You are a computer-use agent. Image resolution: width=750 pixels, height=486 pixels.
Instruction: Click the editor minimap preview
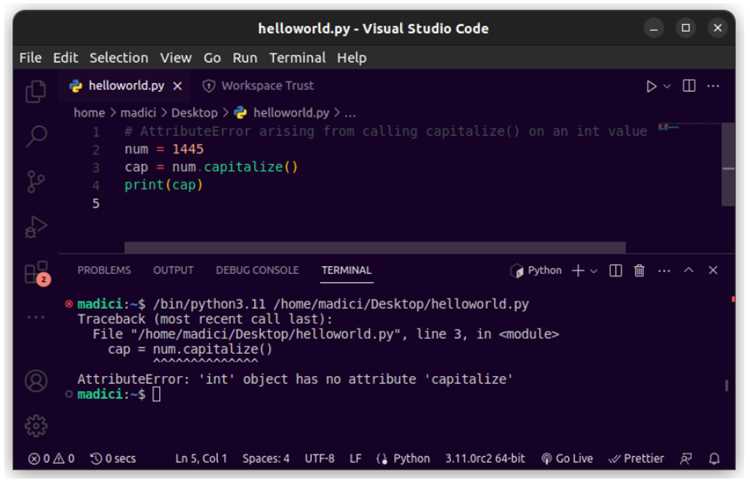coord(668,127)
